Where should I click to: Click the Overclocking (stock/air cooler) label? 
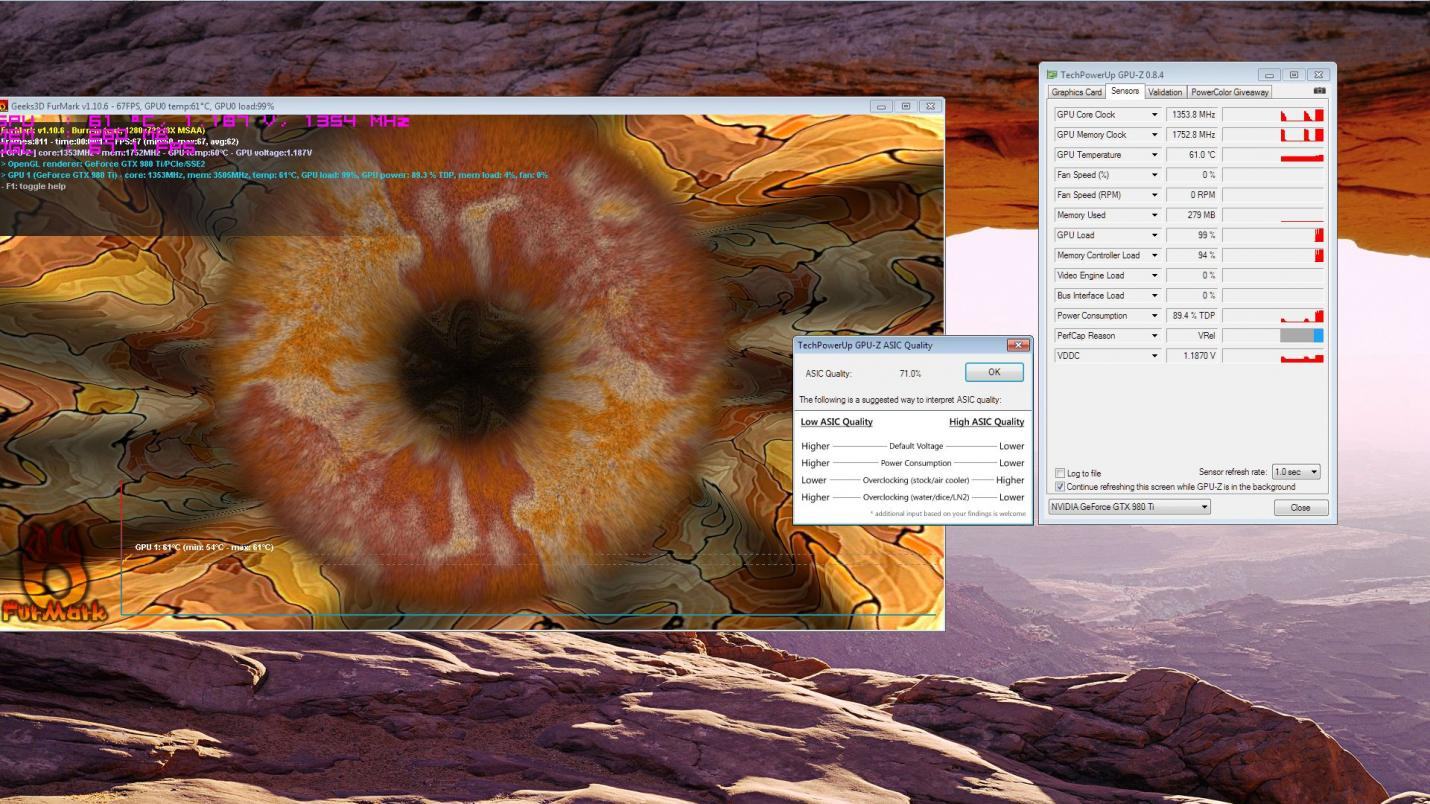click(x=916, y=480)
